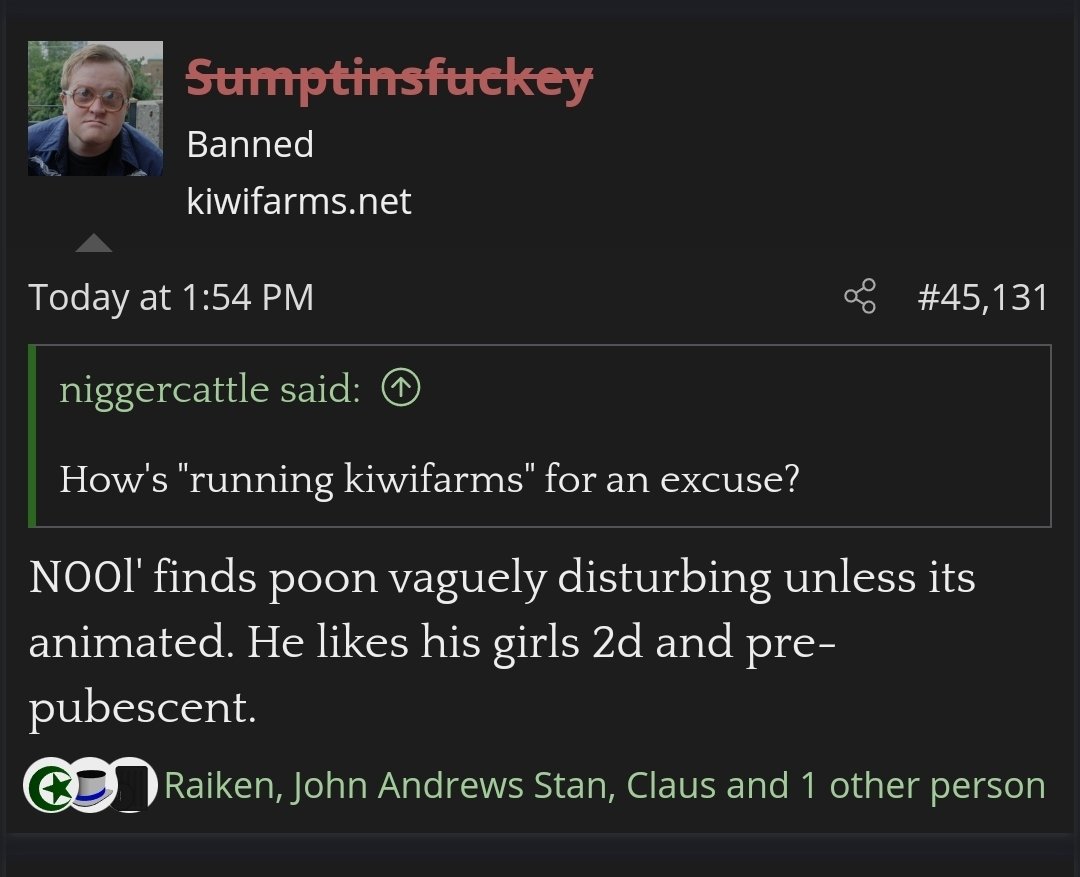This screenshot has width=1080, height=877.
Task: Open the Today at 1:54 PM timestamp link
Action: tap(171, 298)
